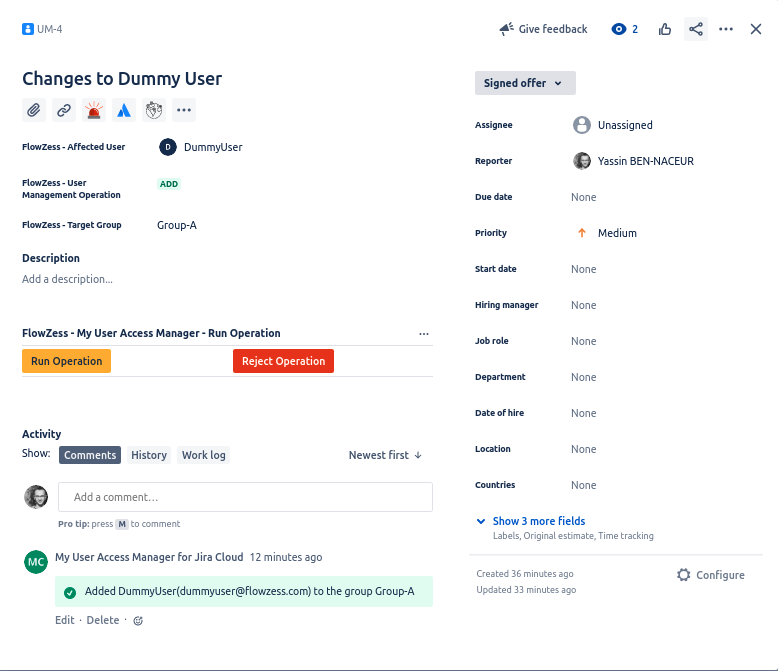Edit the Countries None value
Viewport: 778px width, 671px height.
pyautogui.click(x=584, y=485)
